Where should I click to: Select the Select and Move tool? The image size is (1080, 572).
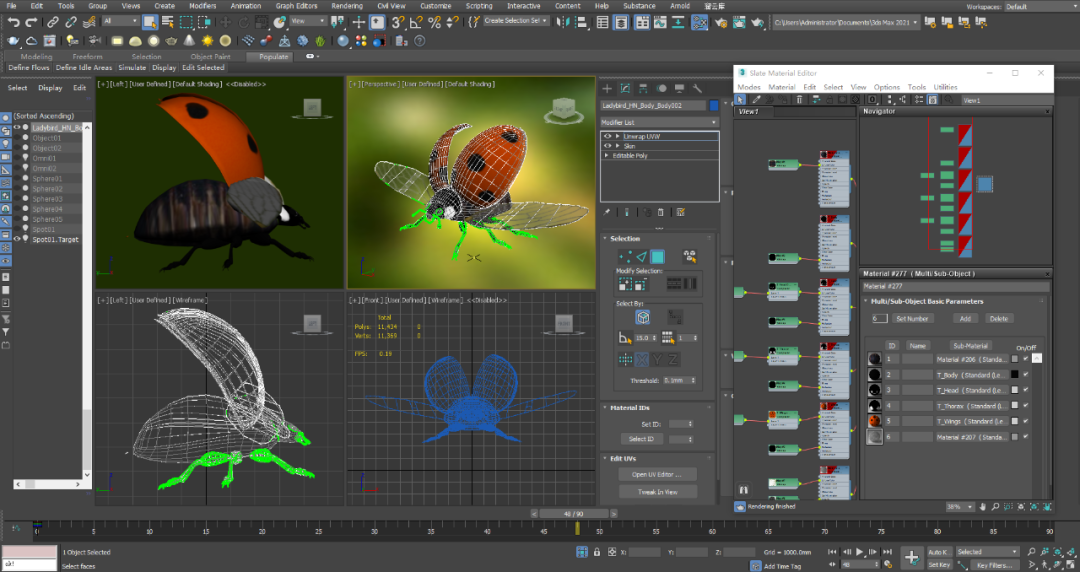[x=228, y=21]
